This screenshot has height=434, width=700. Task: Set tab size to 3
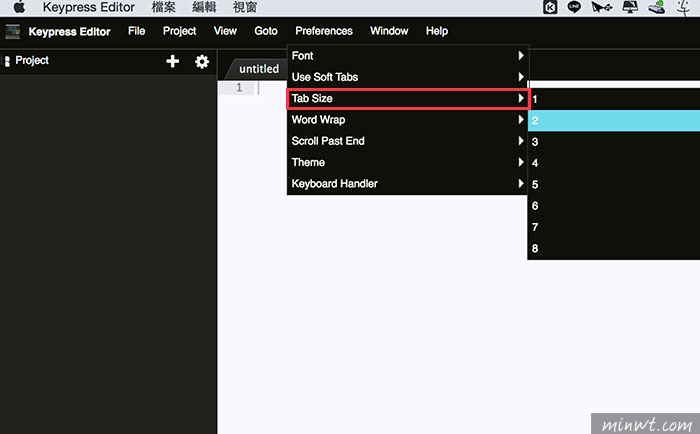(x=614, y=142)
